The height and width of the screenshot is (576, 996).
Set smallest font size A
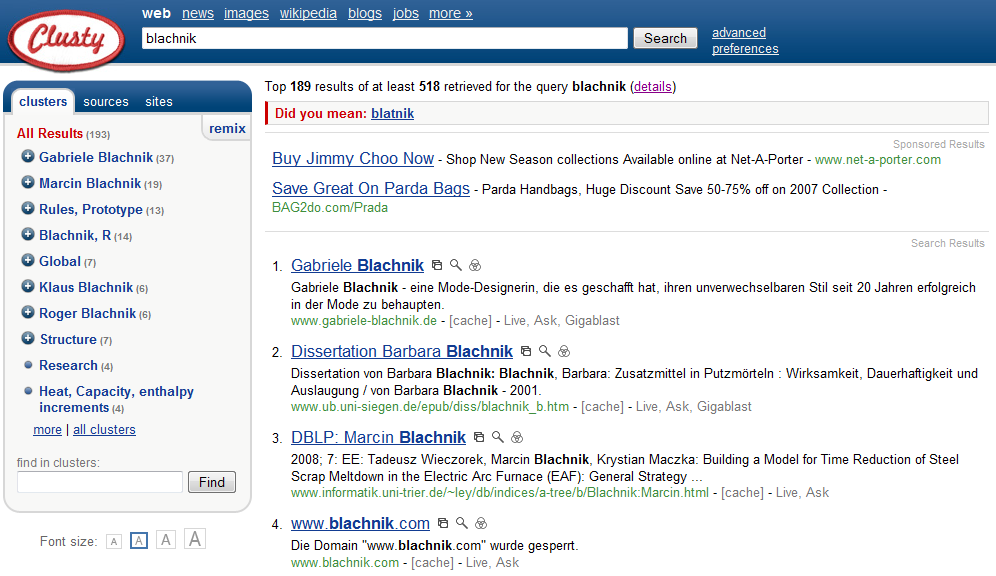[x=114, y=542]
